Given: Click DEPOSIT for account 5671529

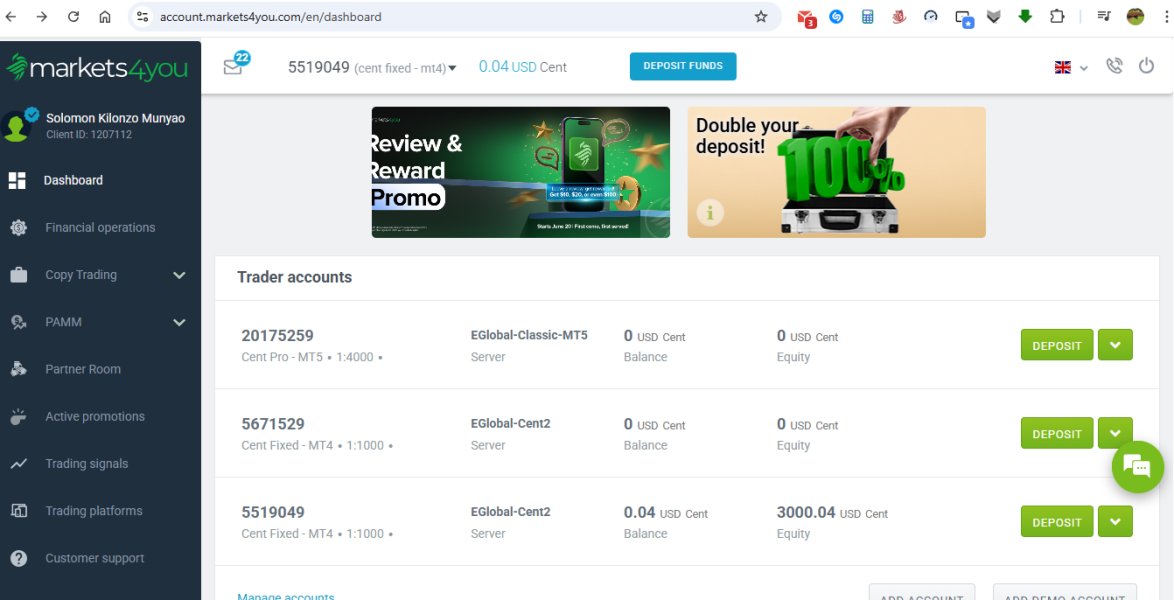Looking at the screenshot, I should [1056, 433].
